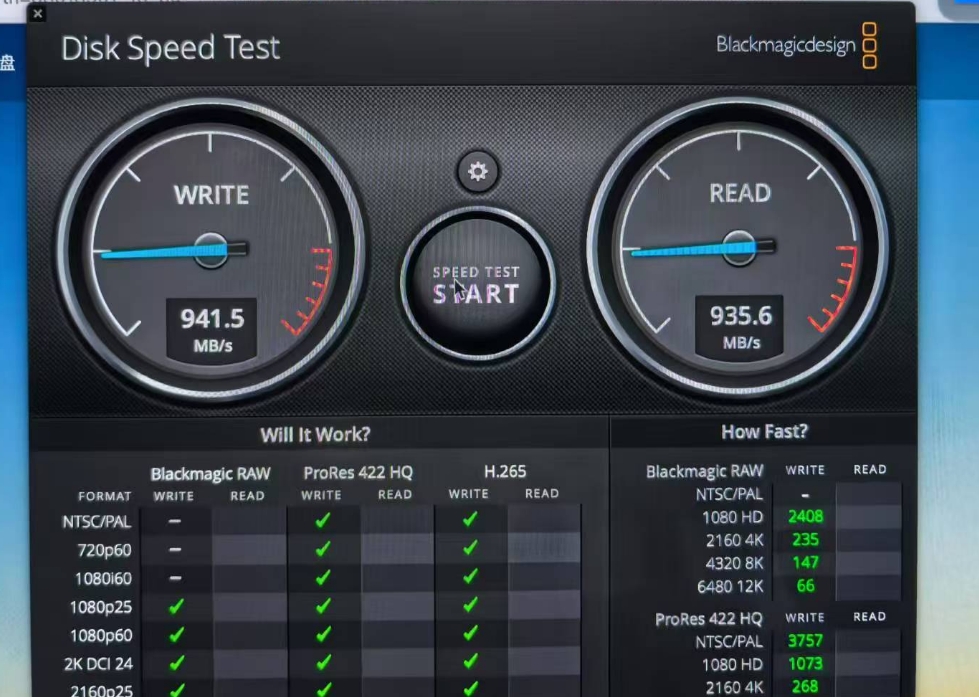Select the 147 write value for 4320 8K
The image size is (979, 697).
(x=805, y=563)
